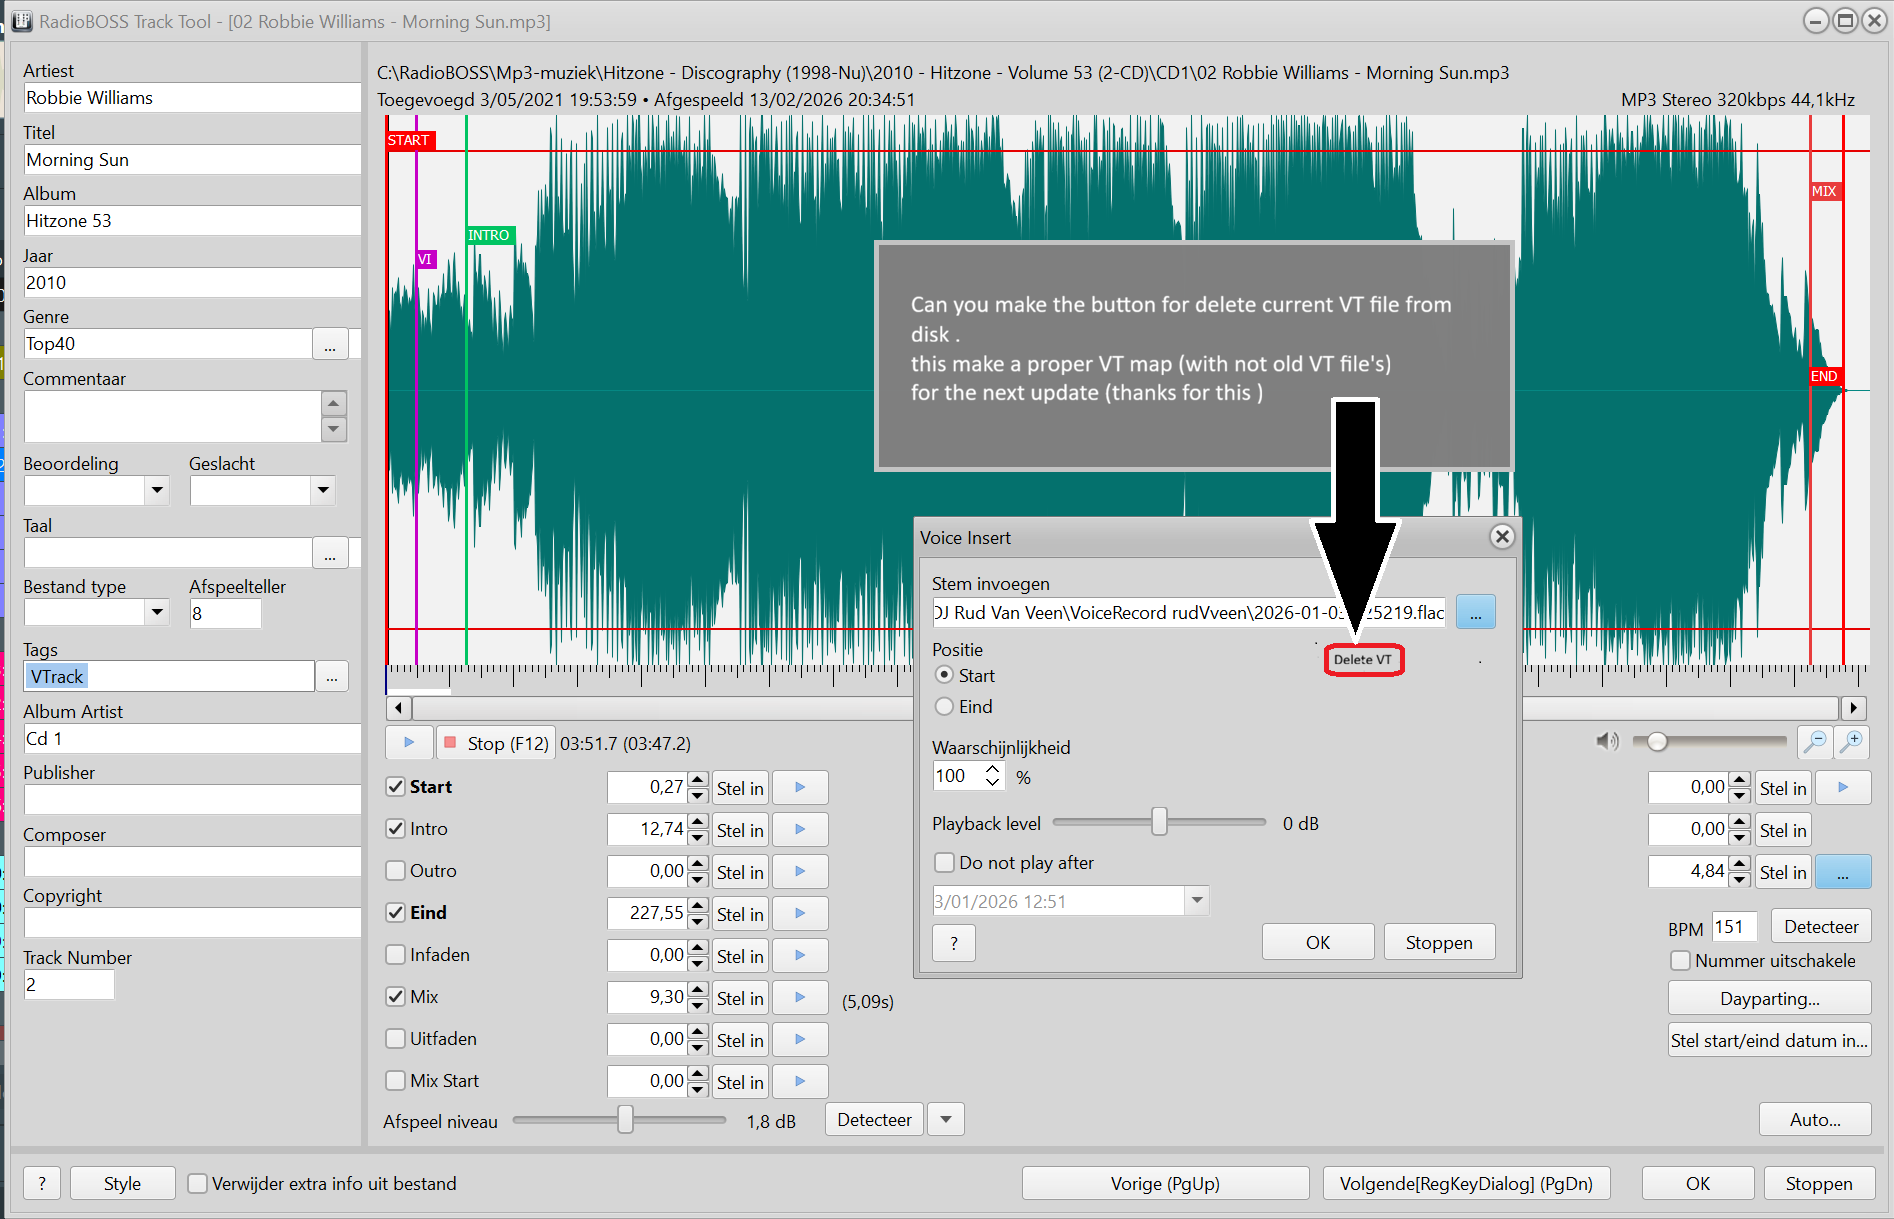Open the Tags browse button
This screenshot has height=1219, width=1894.
tap(332, 677)
